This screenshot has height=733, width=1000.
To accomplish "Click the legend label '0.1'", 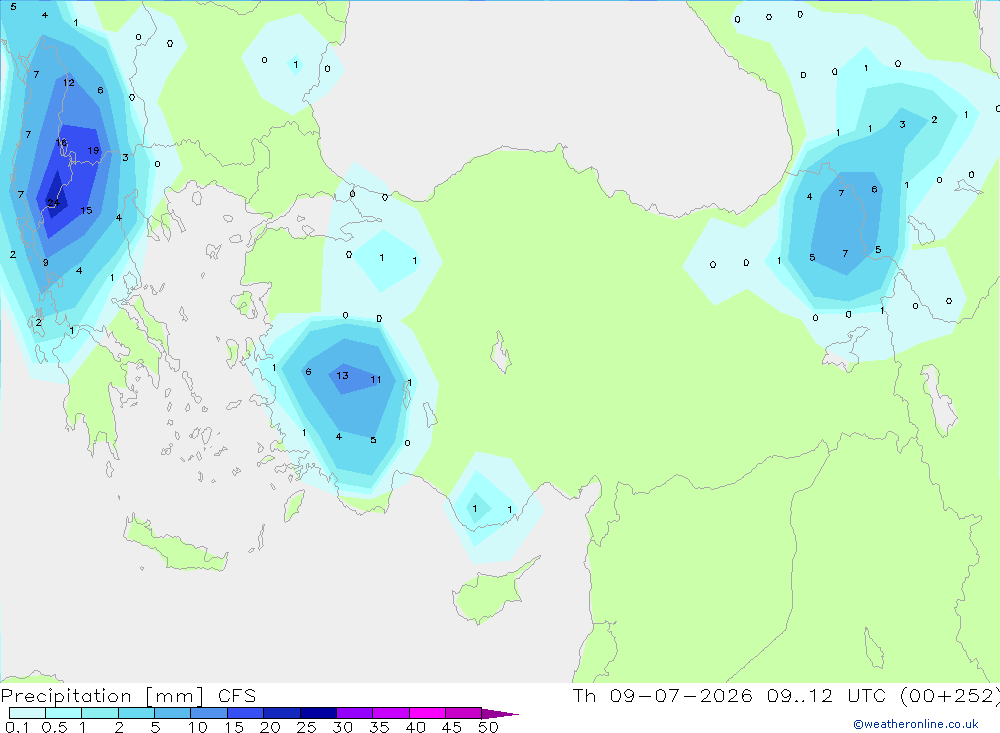I will [17, 727].
